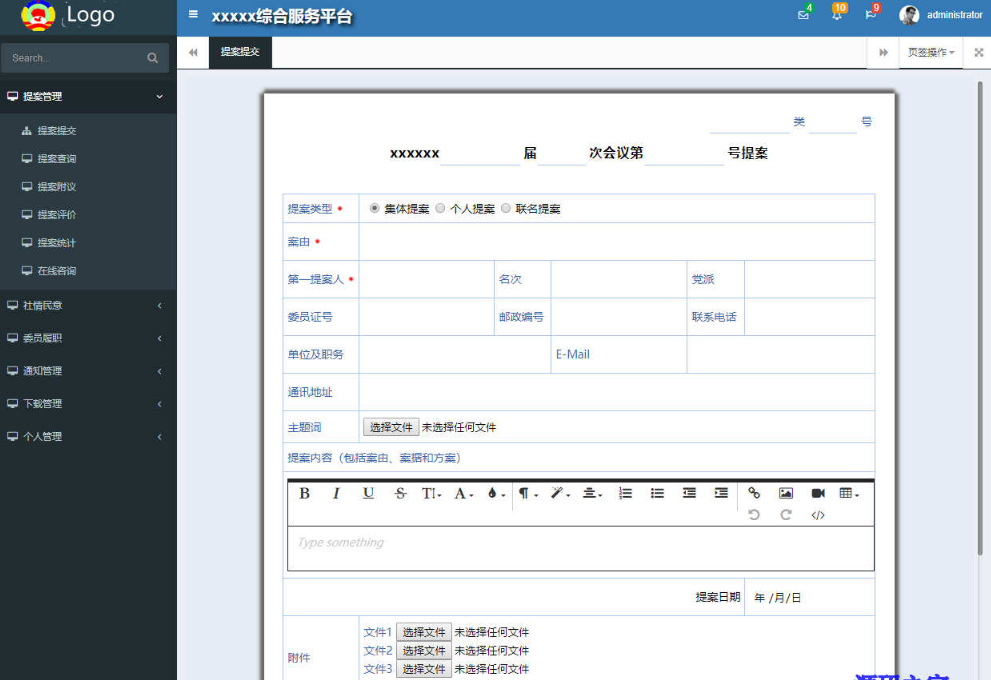The image size is (991, 680).
Task: Select the 集体提案 radio option
Action: point(375,208)
